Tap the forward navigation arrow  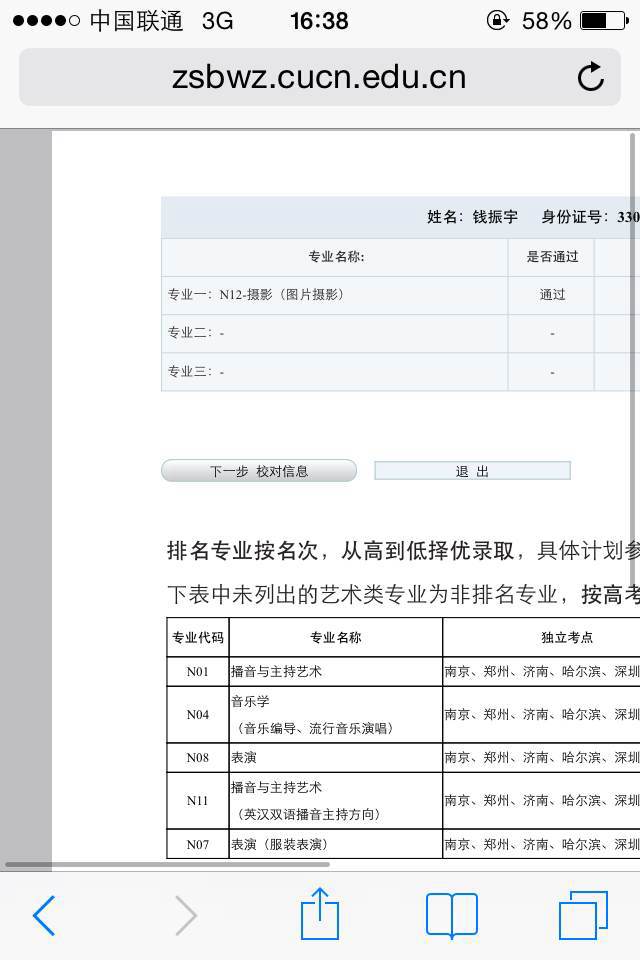pos(186,915)
